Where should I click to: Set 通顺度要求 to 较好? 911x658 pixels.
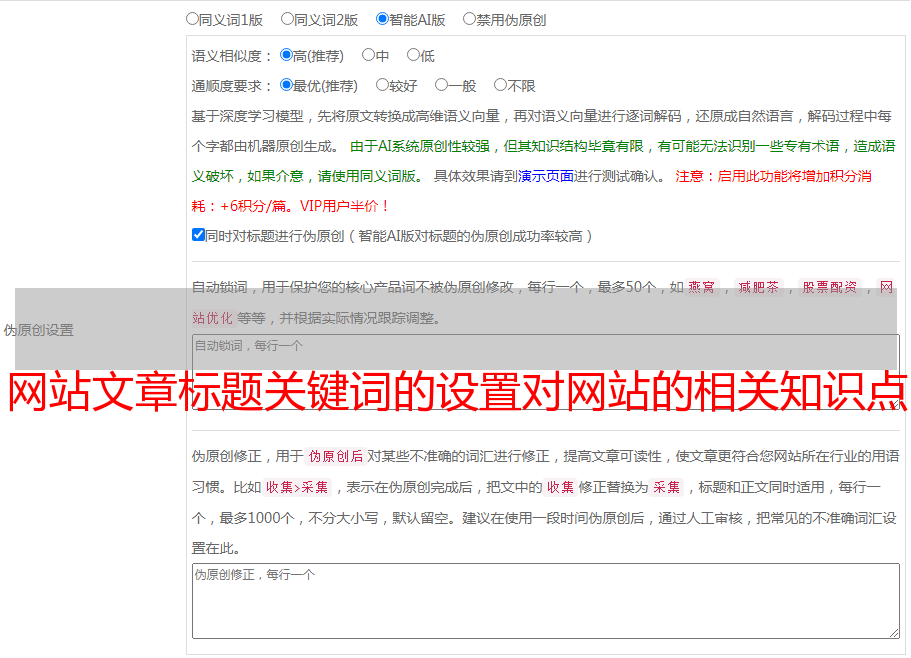point(382,85)
